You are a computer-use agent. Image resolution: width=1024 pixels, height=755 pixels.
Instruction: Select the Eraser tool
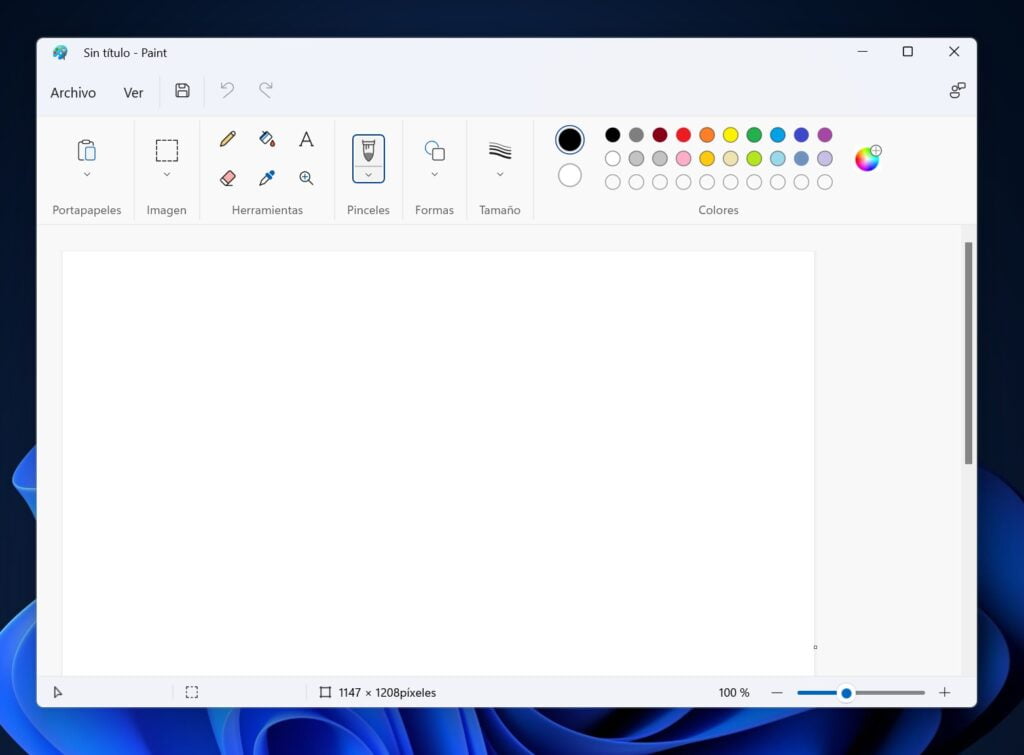tap(227, 178)
